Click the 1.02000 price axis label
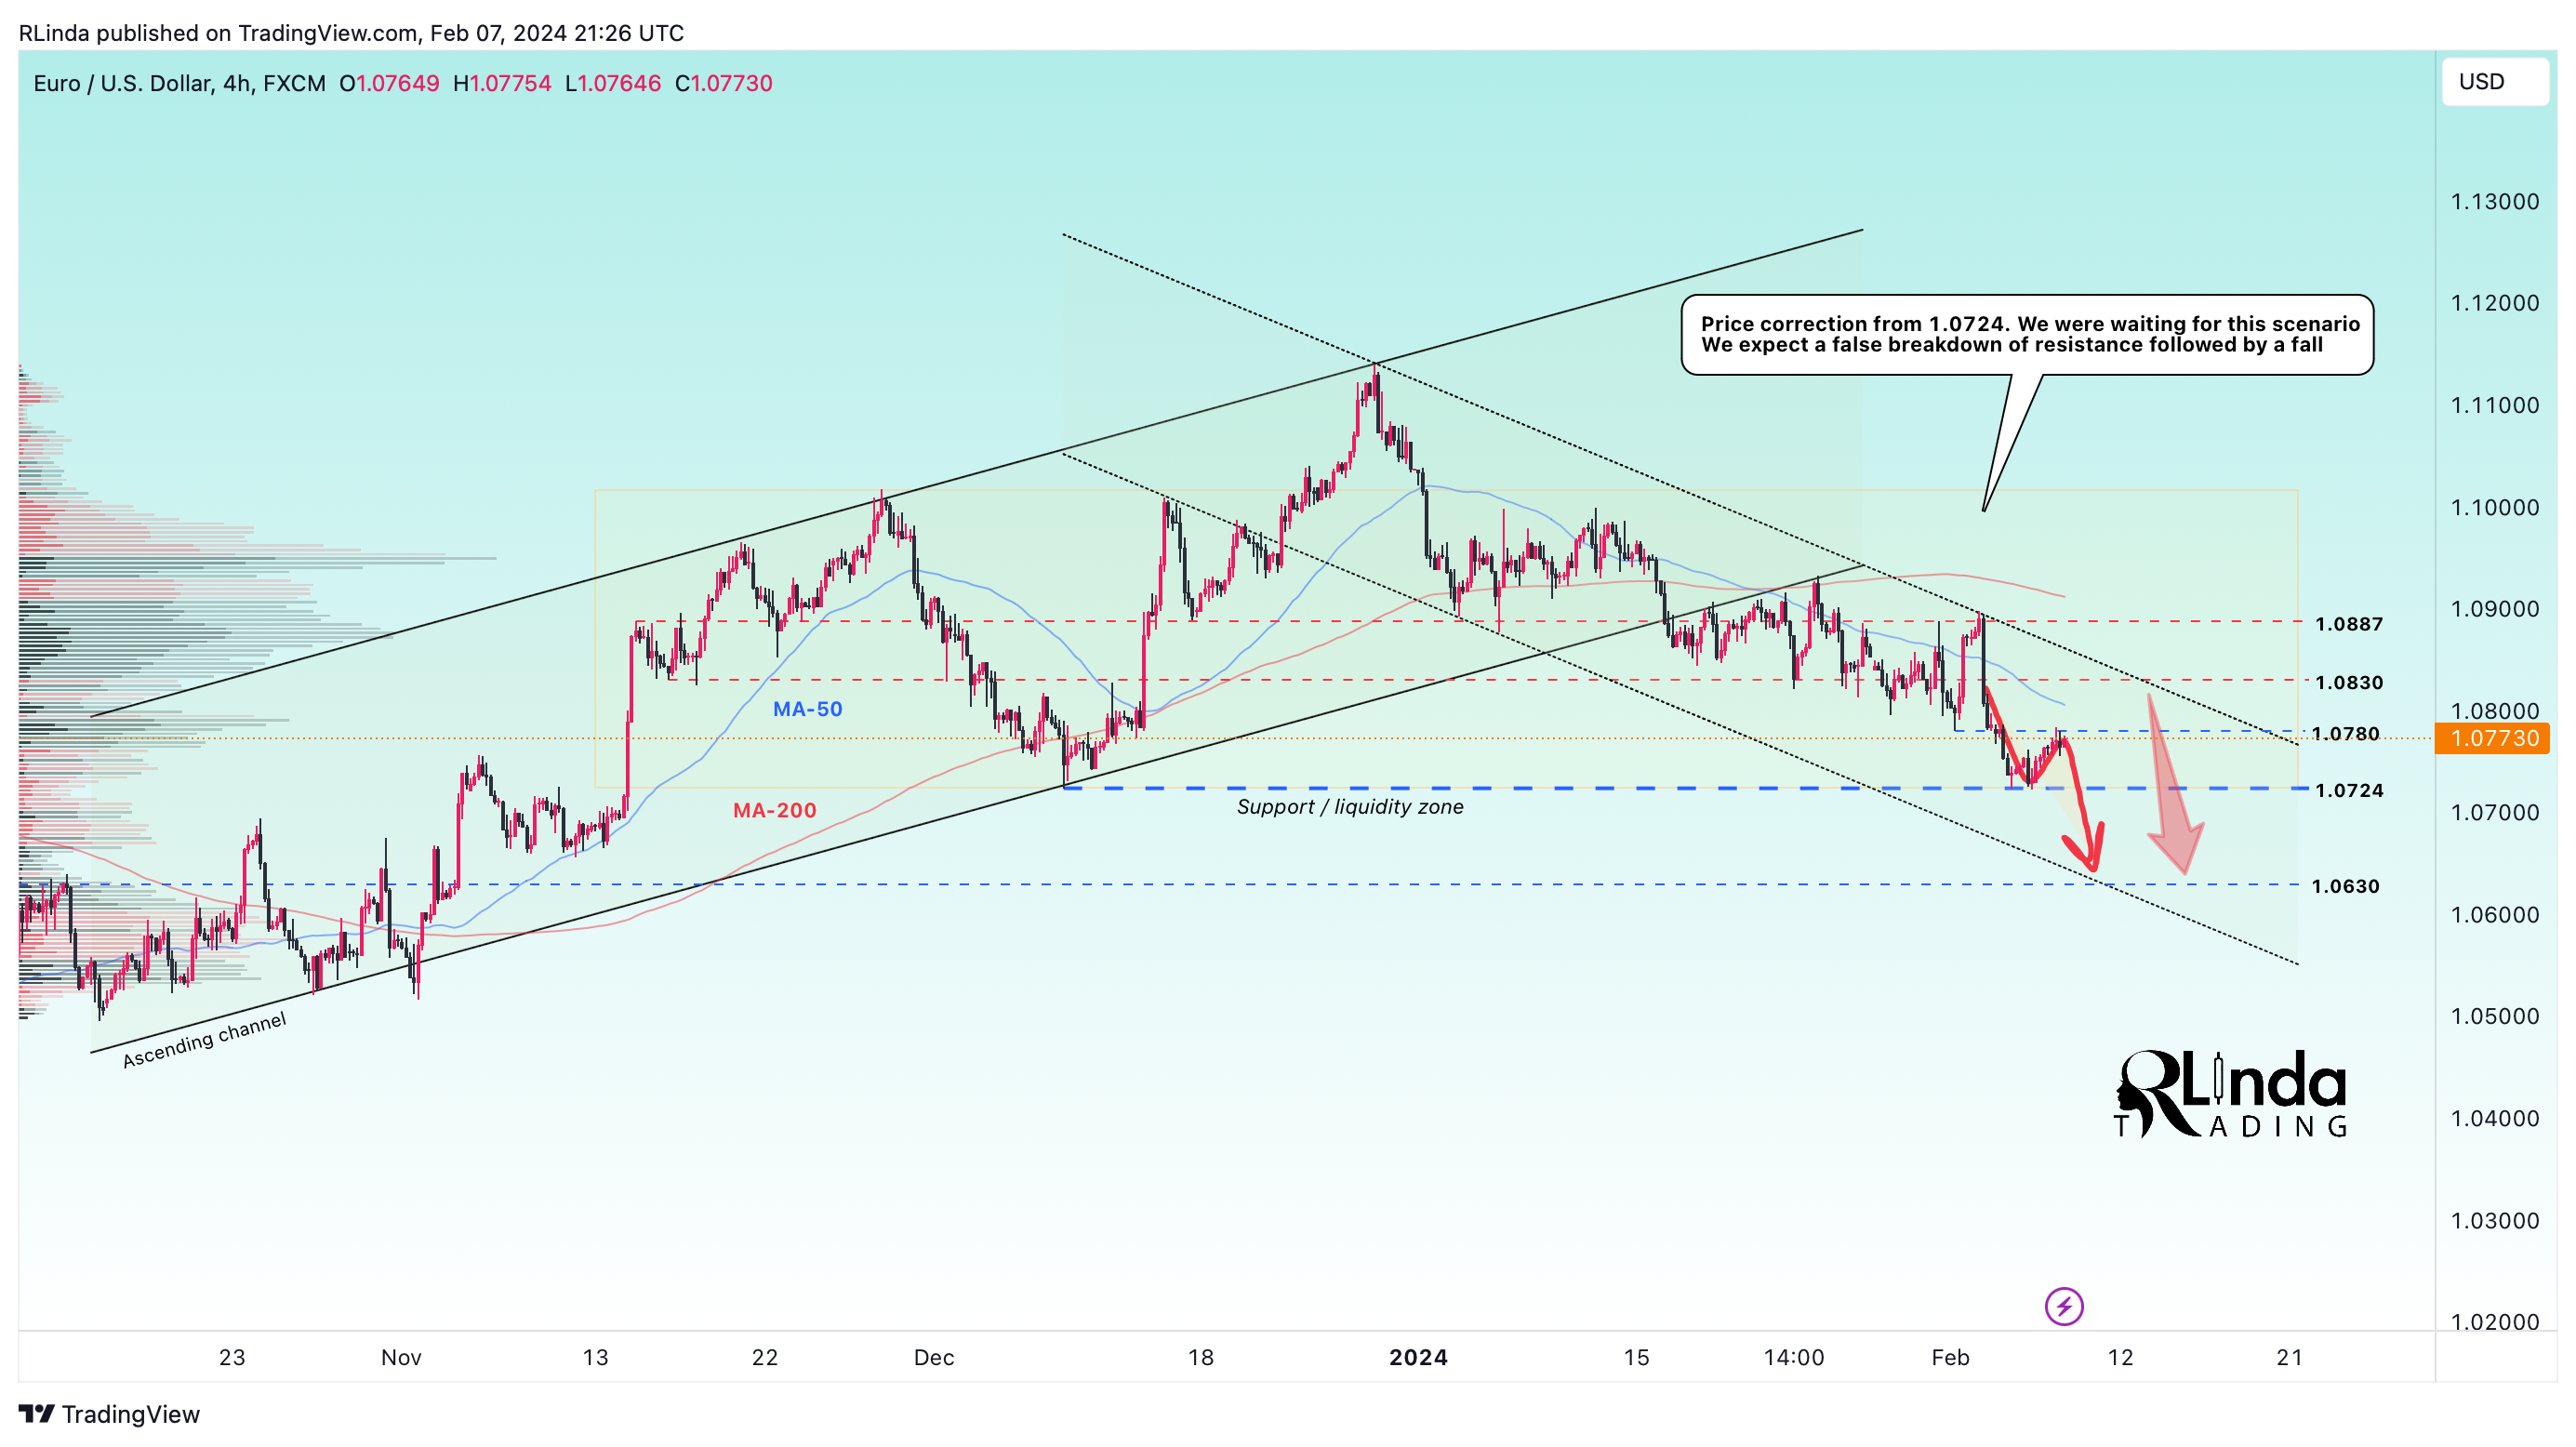This screenshot has height=1447, width=2576. [2495, 1322]
